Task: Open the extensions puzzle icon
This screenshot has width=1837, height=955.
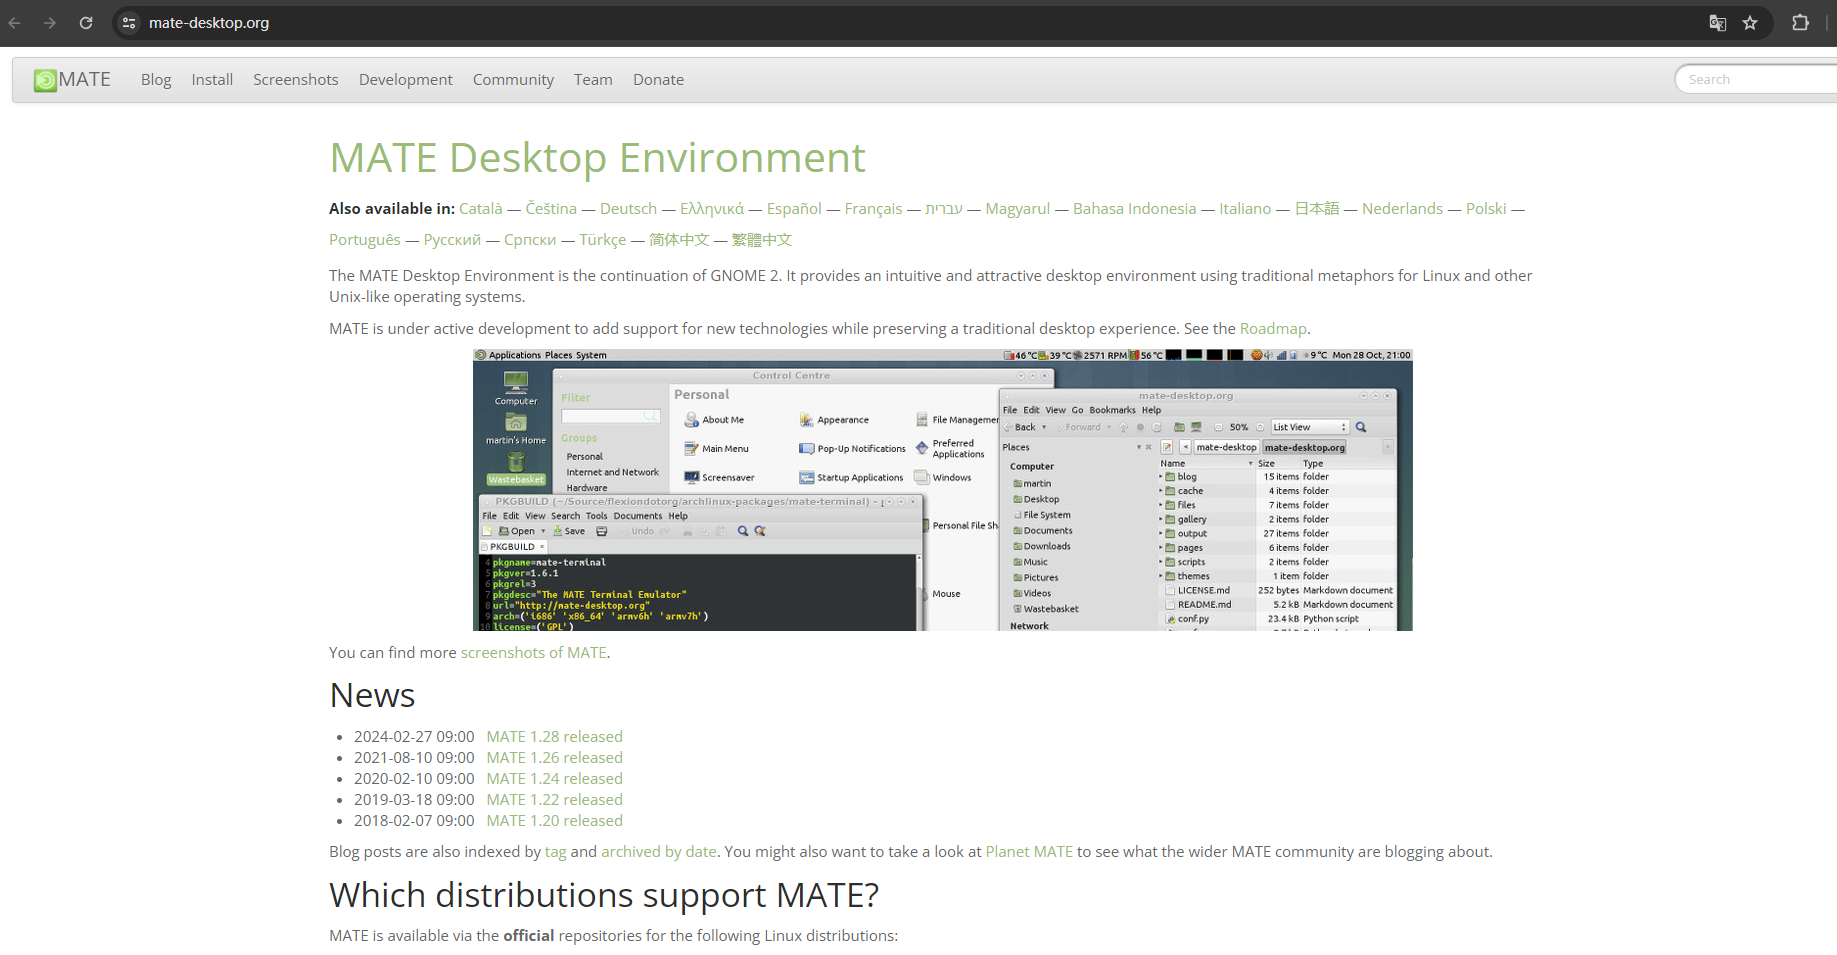Action: (1800, 23)
